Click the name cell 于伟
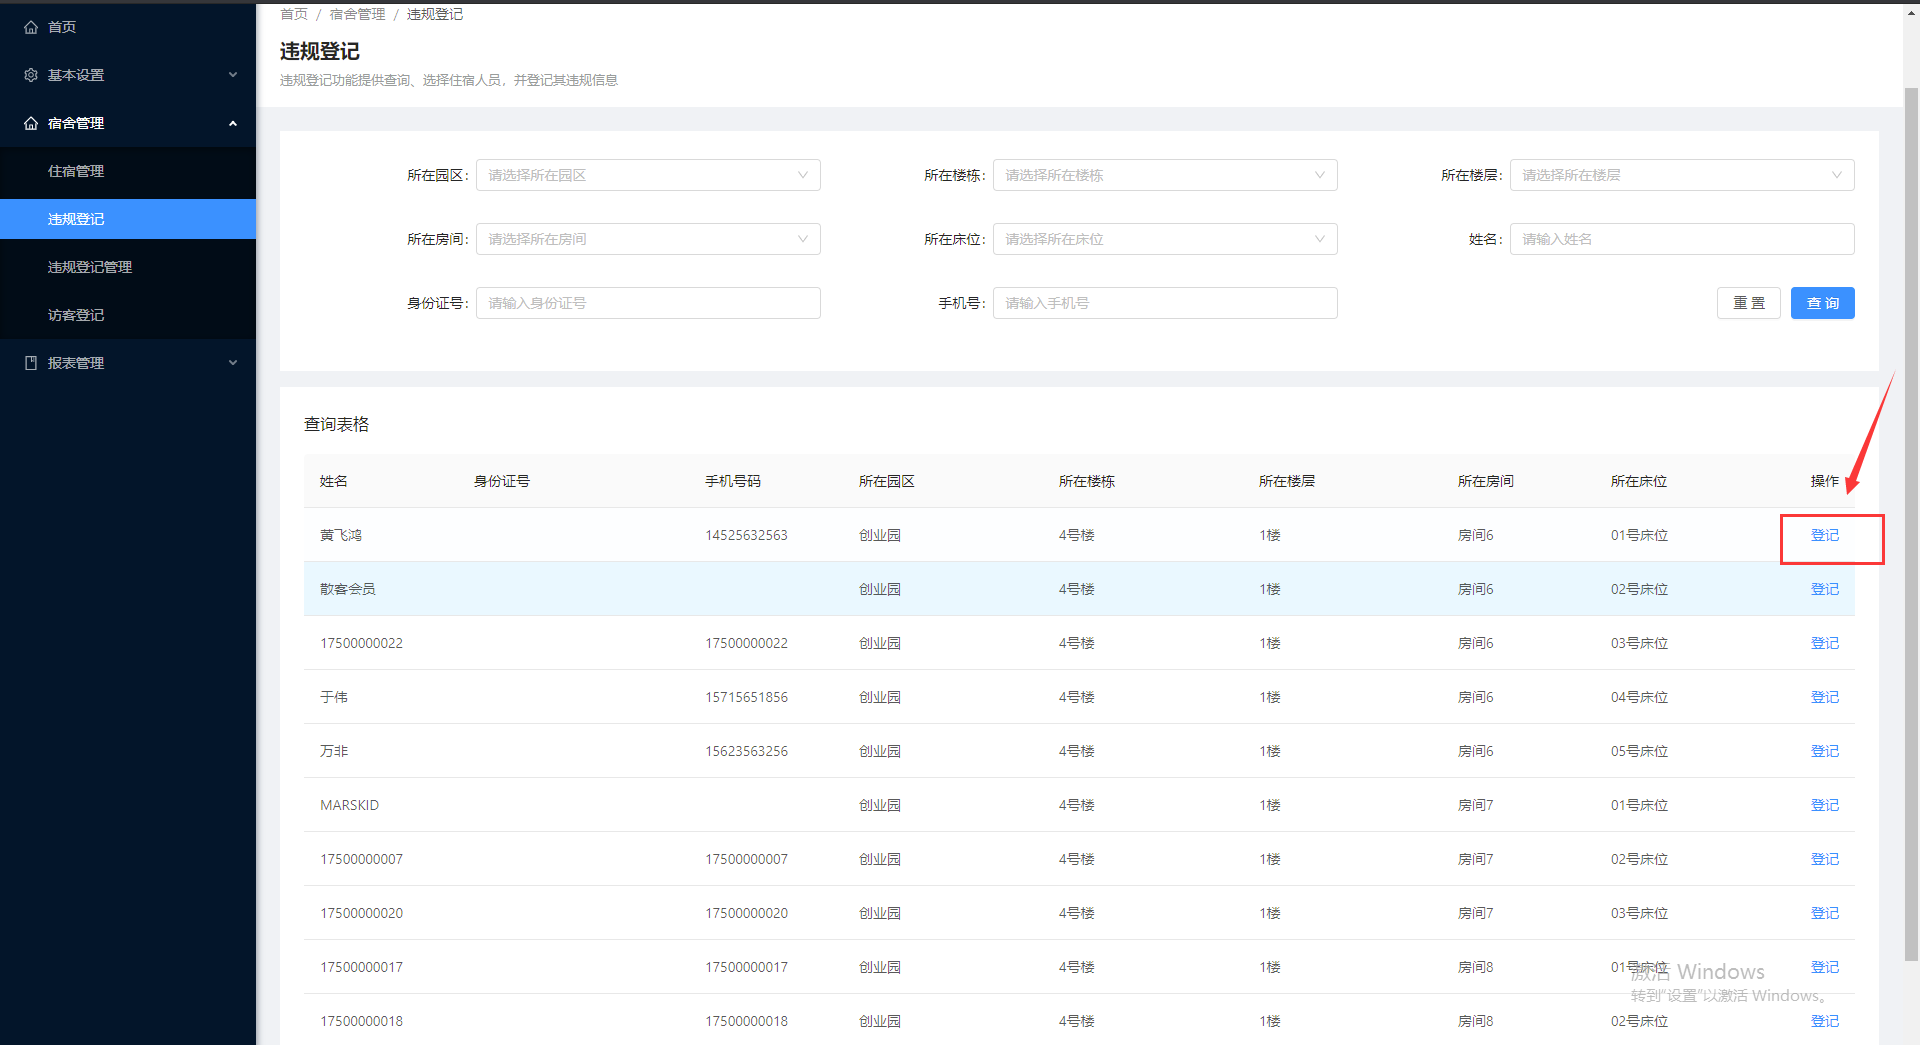This screenshot has width=1920, height=1045. click(x=334, y=697)
